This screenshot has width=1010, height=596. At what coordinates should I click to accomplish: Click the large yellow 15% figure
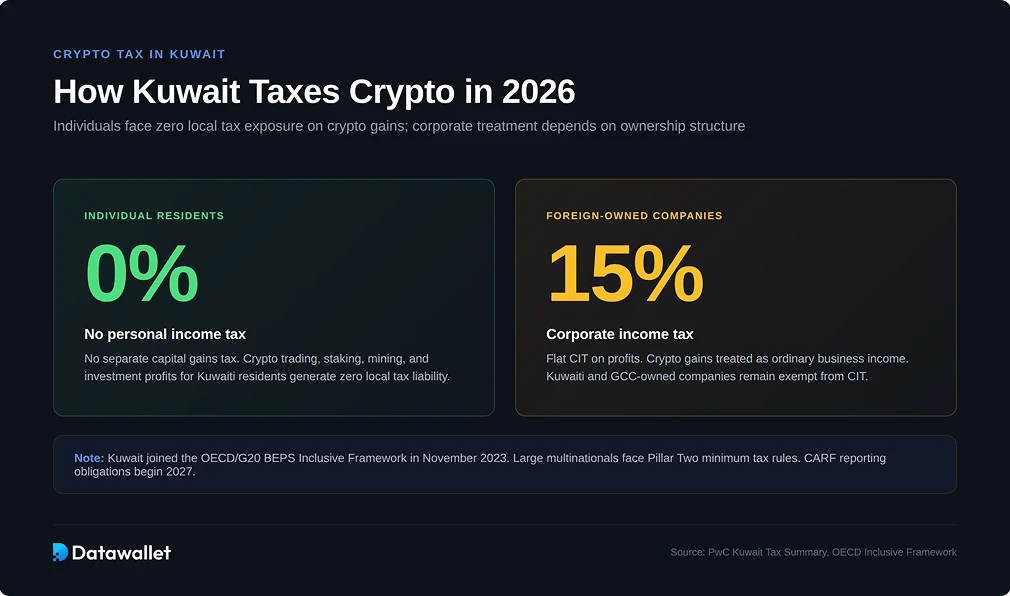[x=624, y=274]
